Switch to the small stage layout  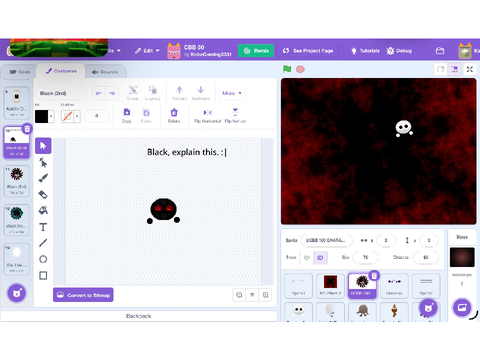441,69
